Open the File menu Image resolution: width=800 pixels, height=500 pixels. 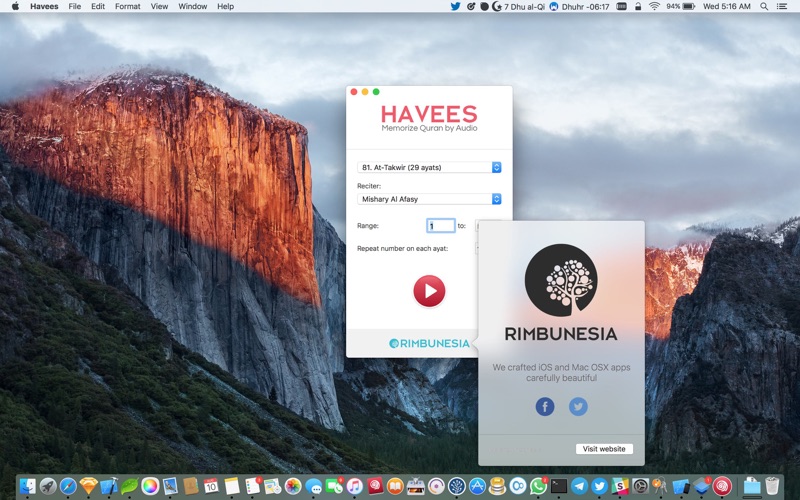(74, 6)
